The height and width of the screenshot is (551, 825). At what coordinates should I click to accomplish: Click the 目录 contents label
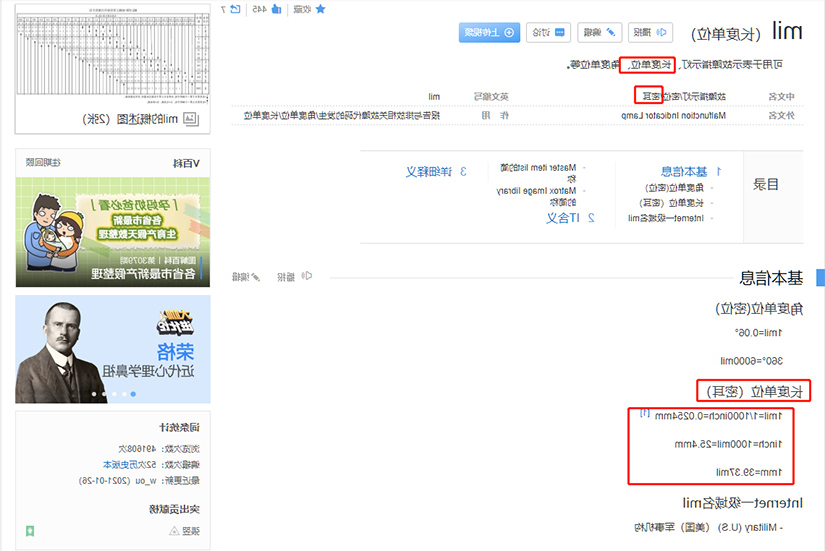coord(766,184)
